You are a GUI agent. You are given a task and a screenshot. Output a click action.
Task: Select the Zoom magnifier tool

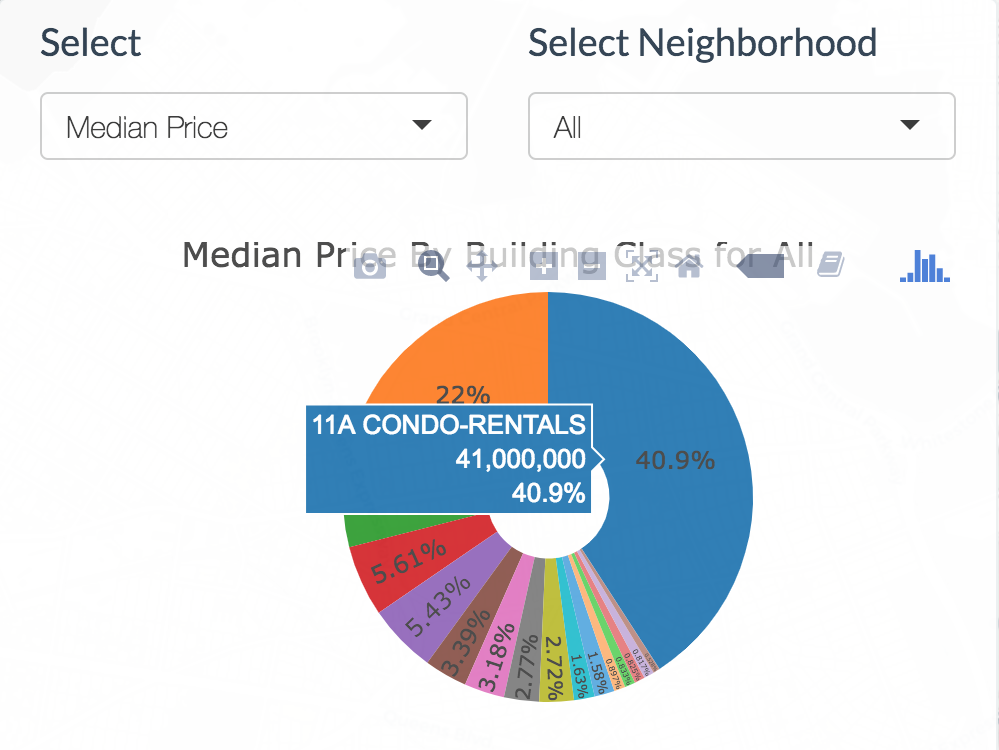coord(433,266)
